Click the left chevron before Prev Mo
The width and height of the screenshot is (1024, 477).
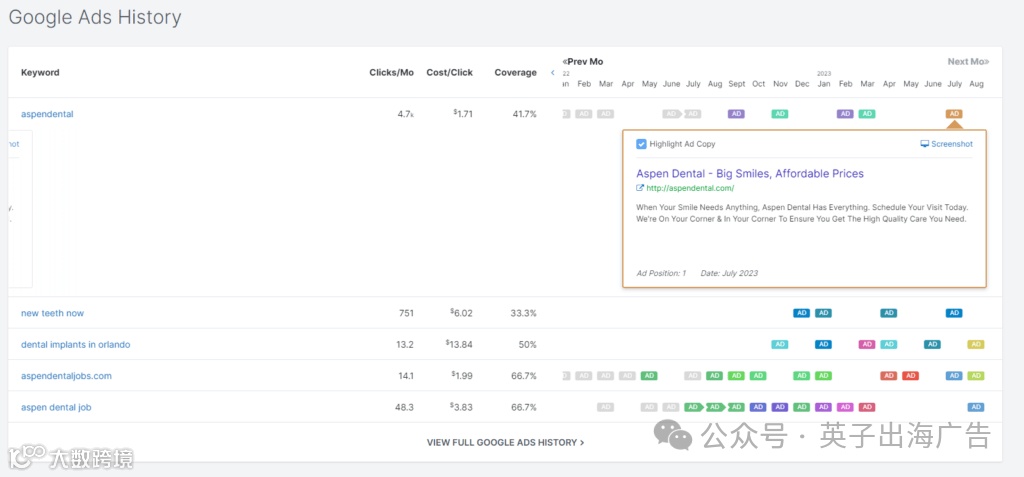[x=553, y=73]
